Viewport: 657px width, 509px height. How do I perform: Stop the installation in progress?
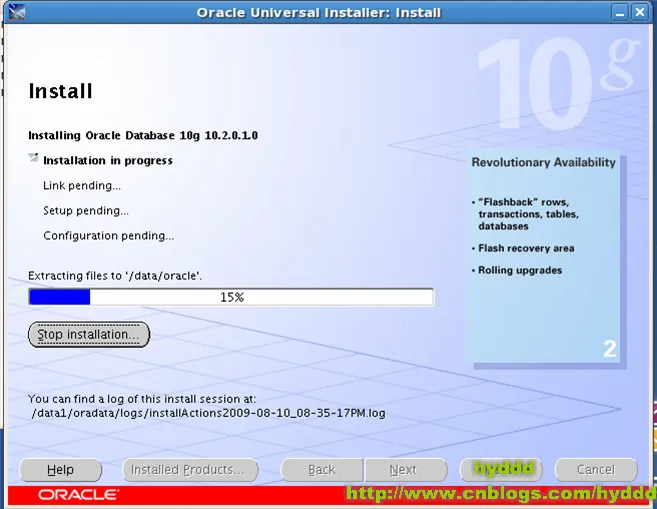click(89, 334)
